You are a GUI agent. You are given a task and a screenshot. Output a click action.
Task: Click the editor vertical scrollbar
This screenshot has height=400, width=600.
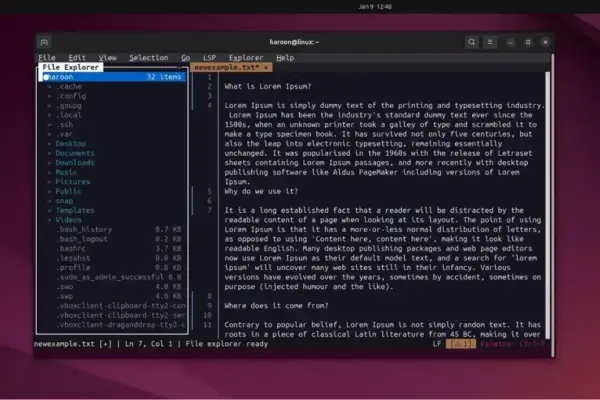pos(548,205)
